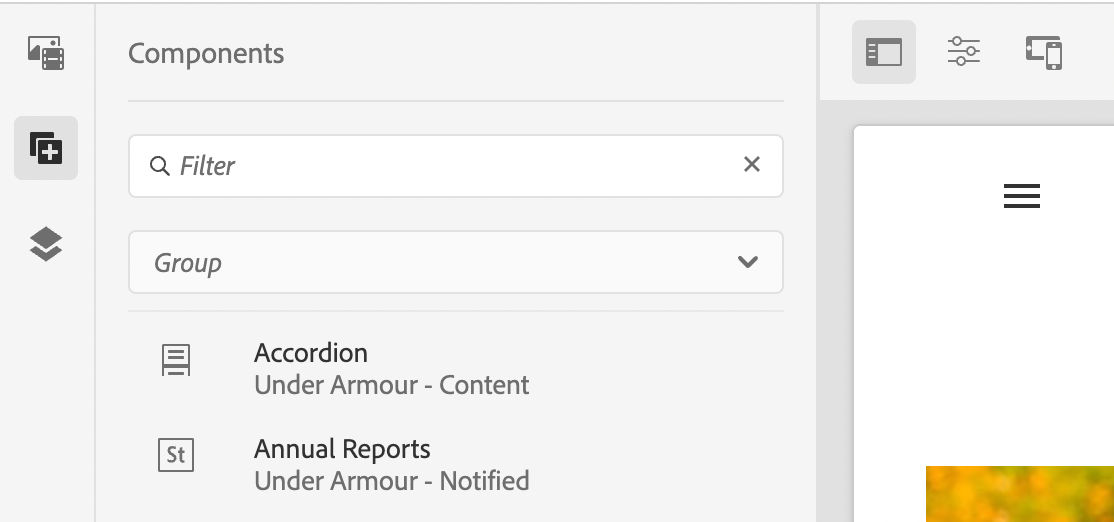Screen dimensions: 1114x522
Task: Open Page Information settings icon
Action: pos(963,52)
